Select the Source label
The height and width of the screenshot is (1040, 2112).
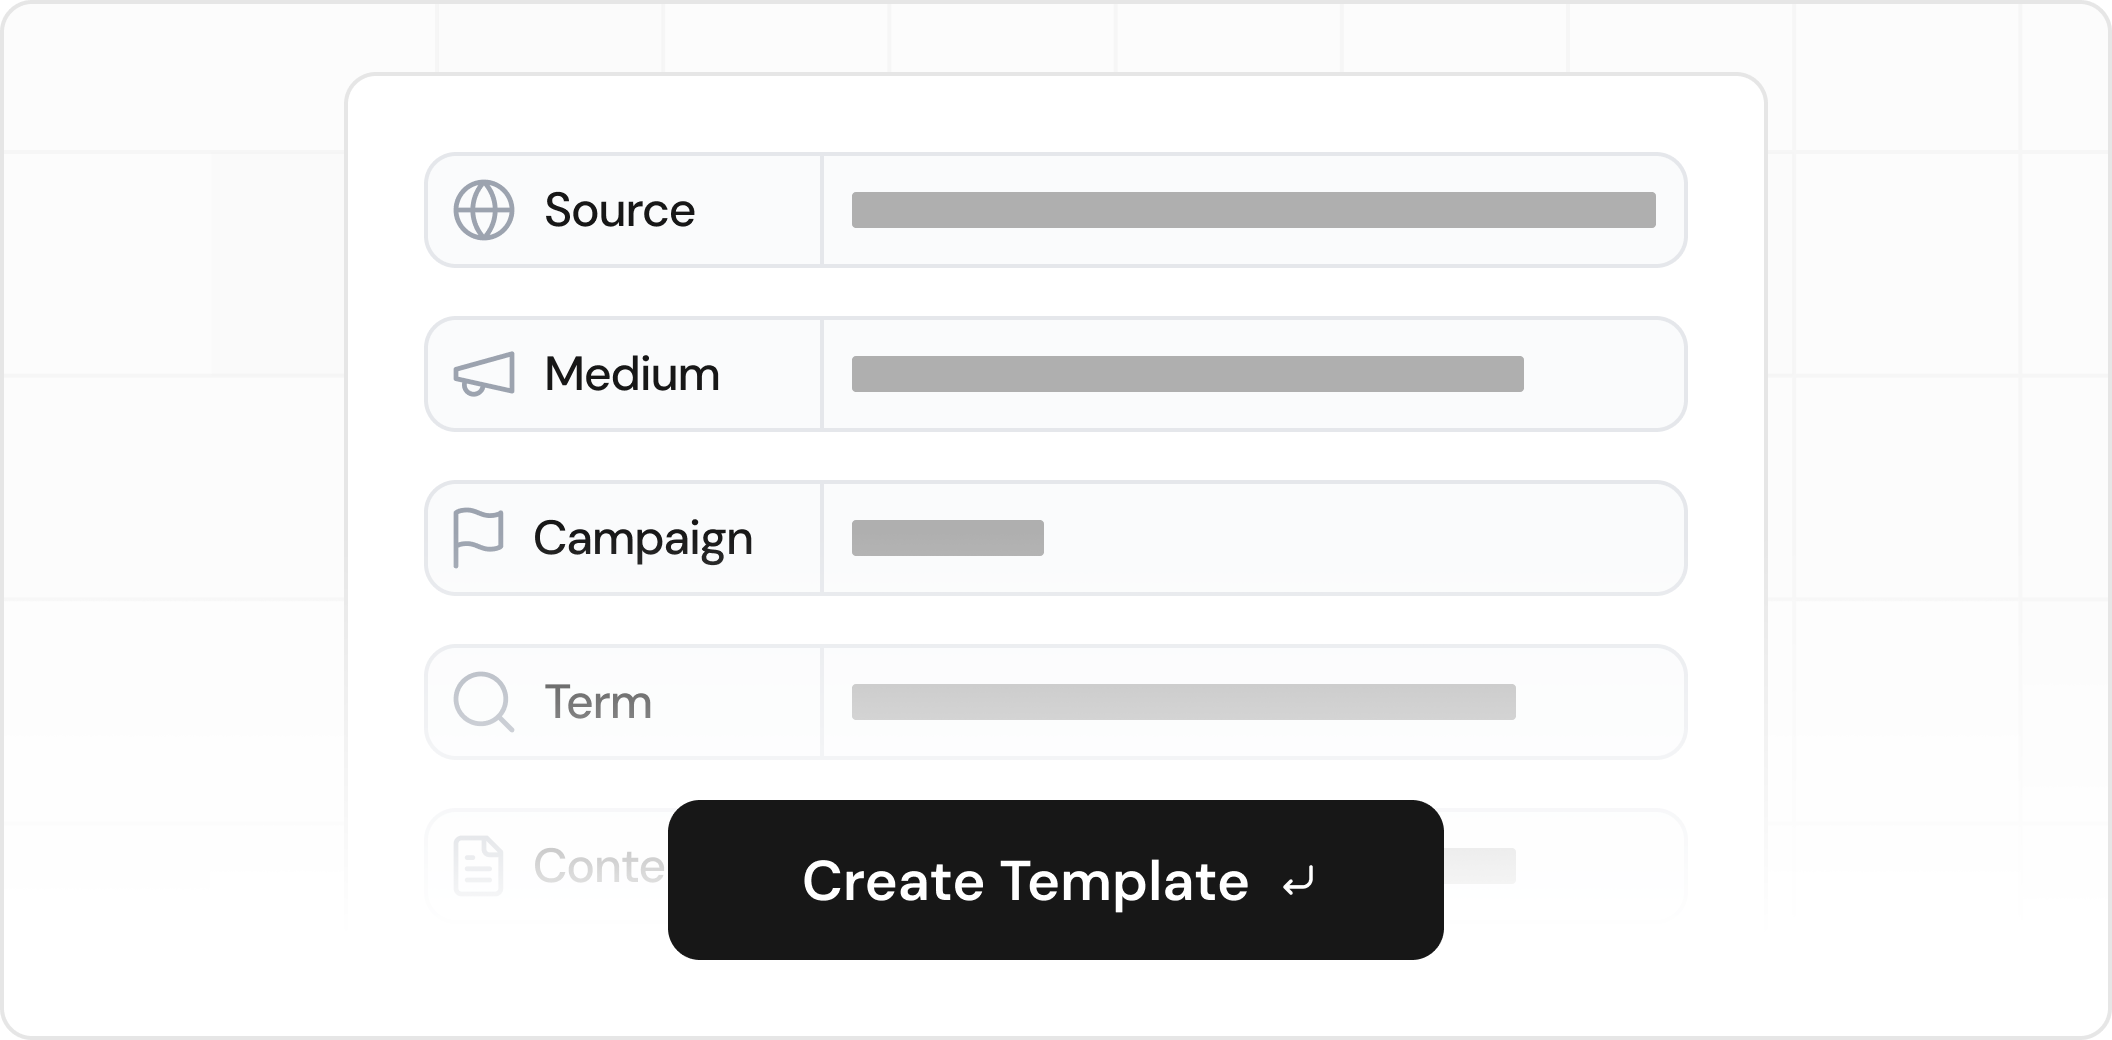tap(619, 210)
